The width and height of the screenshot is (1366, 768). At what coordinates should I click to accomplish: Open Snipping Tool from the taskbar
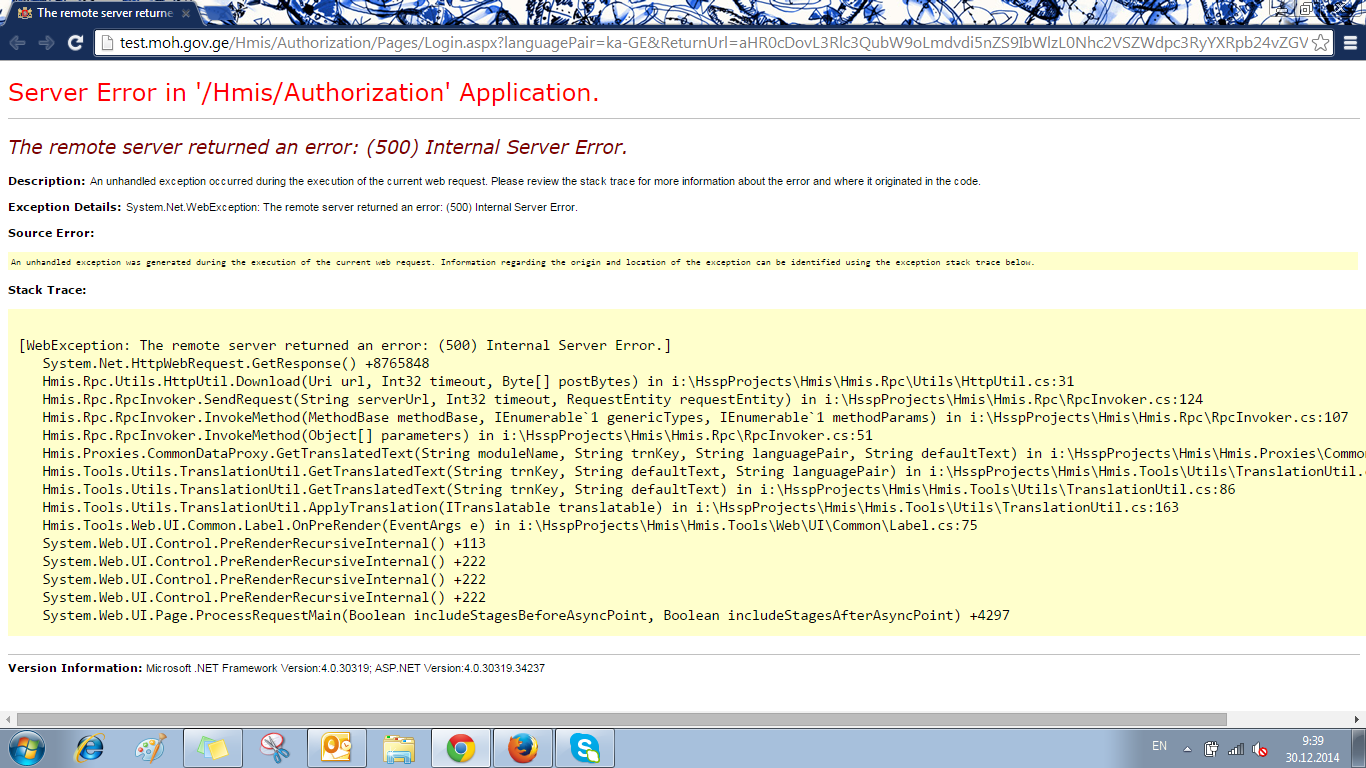point(274,748)
